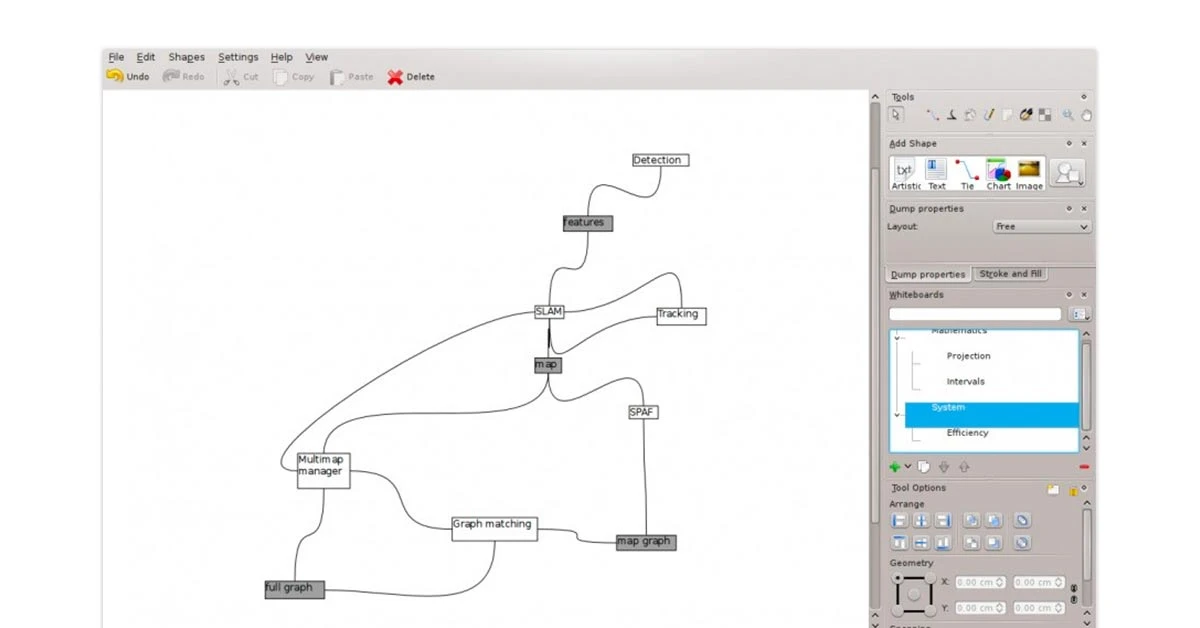Select the arrow selection tool in Tools panel
1200x628 pixels.
coord(898,114)
